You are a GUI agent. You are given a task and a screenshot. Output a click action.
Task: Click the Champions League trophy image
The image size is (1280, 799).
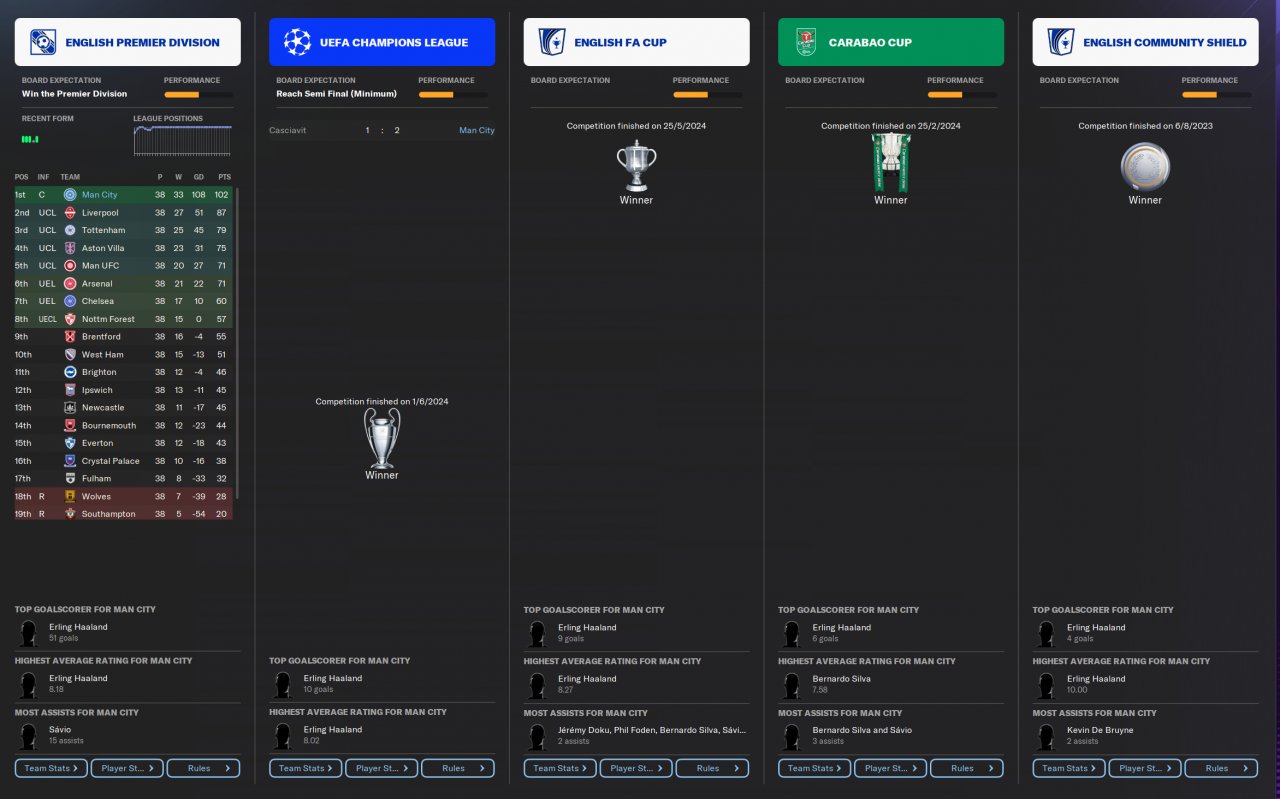click(382, 438)
